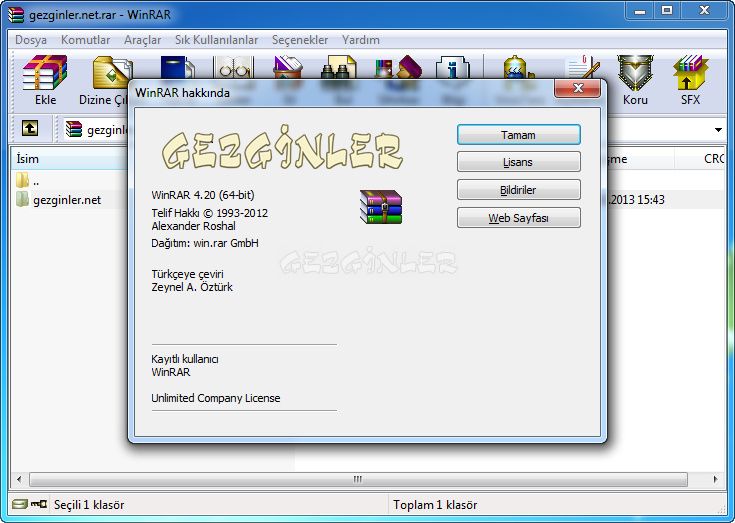735x523 pixels.
Task: Click archive icon in address bar
Action: point(74,129)
